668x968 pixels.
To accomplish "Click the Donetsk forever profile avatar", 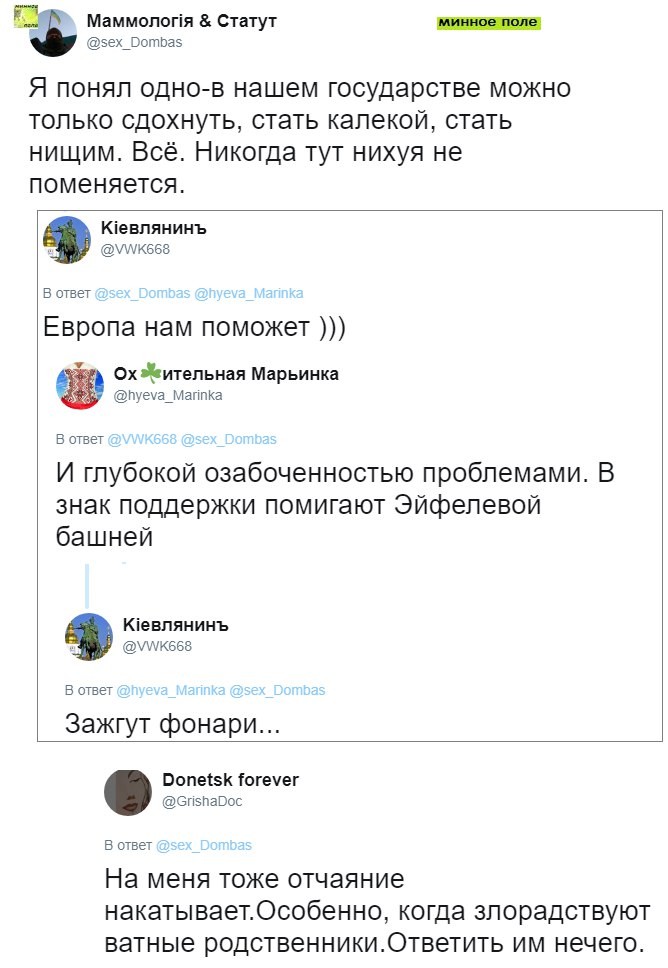I will pos(128,791).
